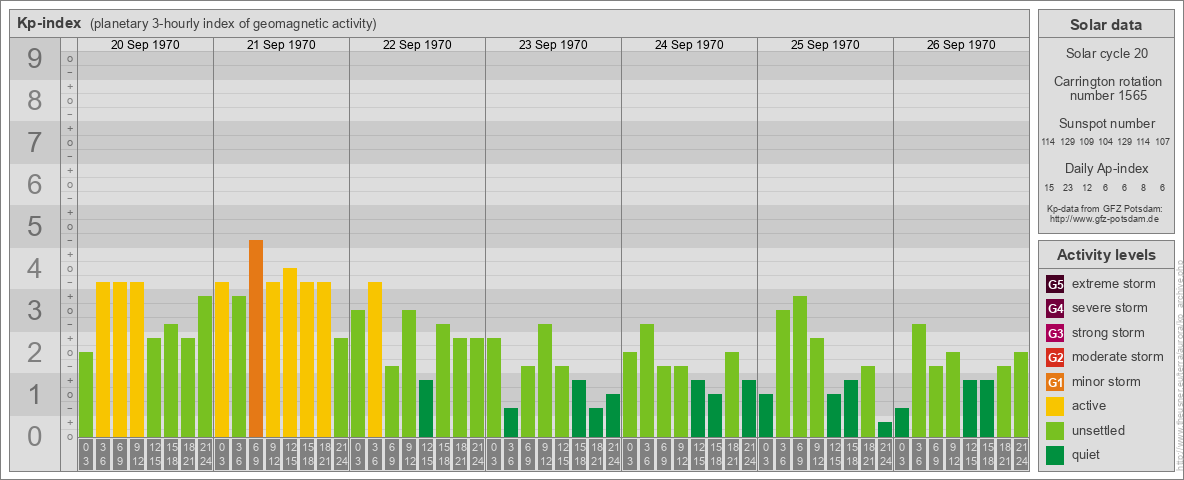Click the 'extreme storm' legend label
The height and width of the screenshot is (480, 1184).
[1114, 284]
